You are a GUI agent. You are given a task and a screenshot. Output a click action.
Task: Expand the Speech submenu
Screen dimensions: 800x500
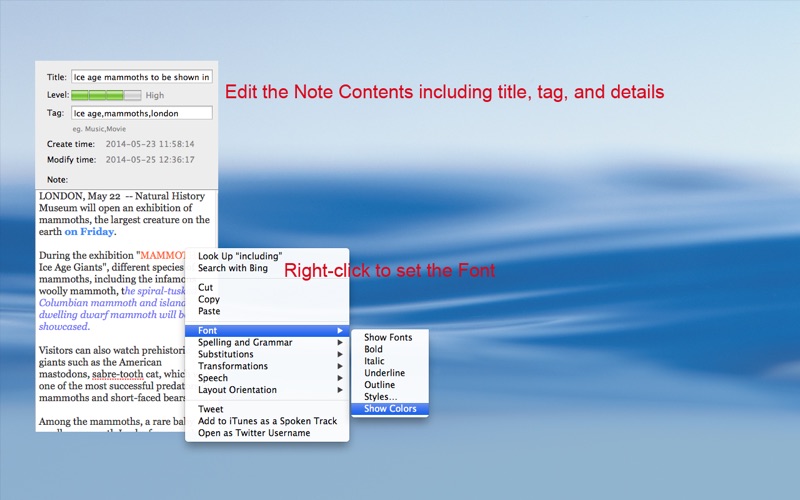[x=267, y=378]
